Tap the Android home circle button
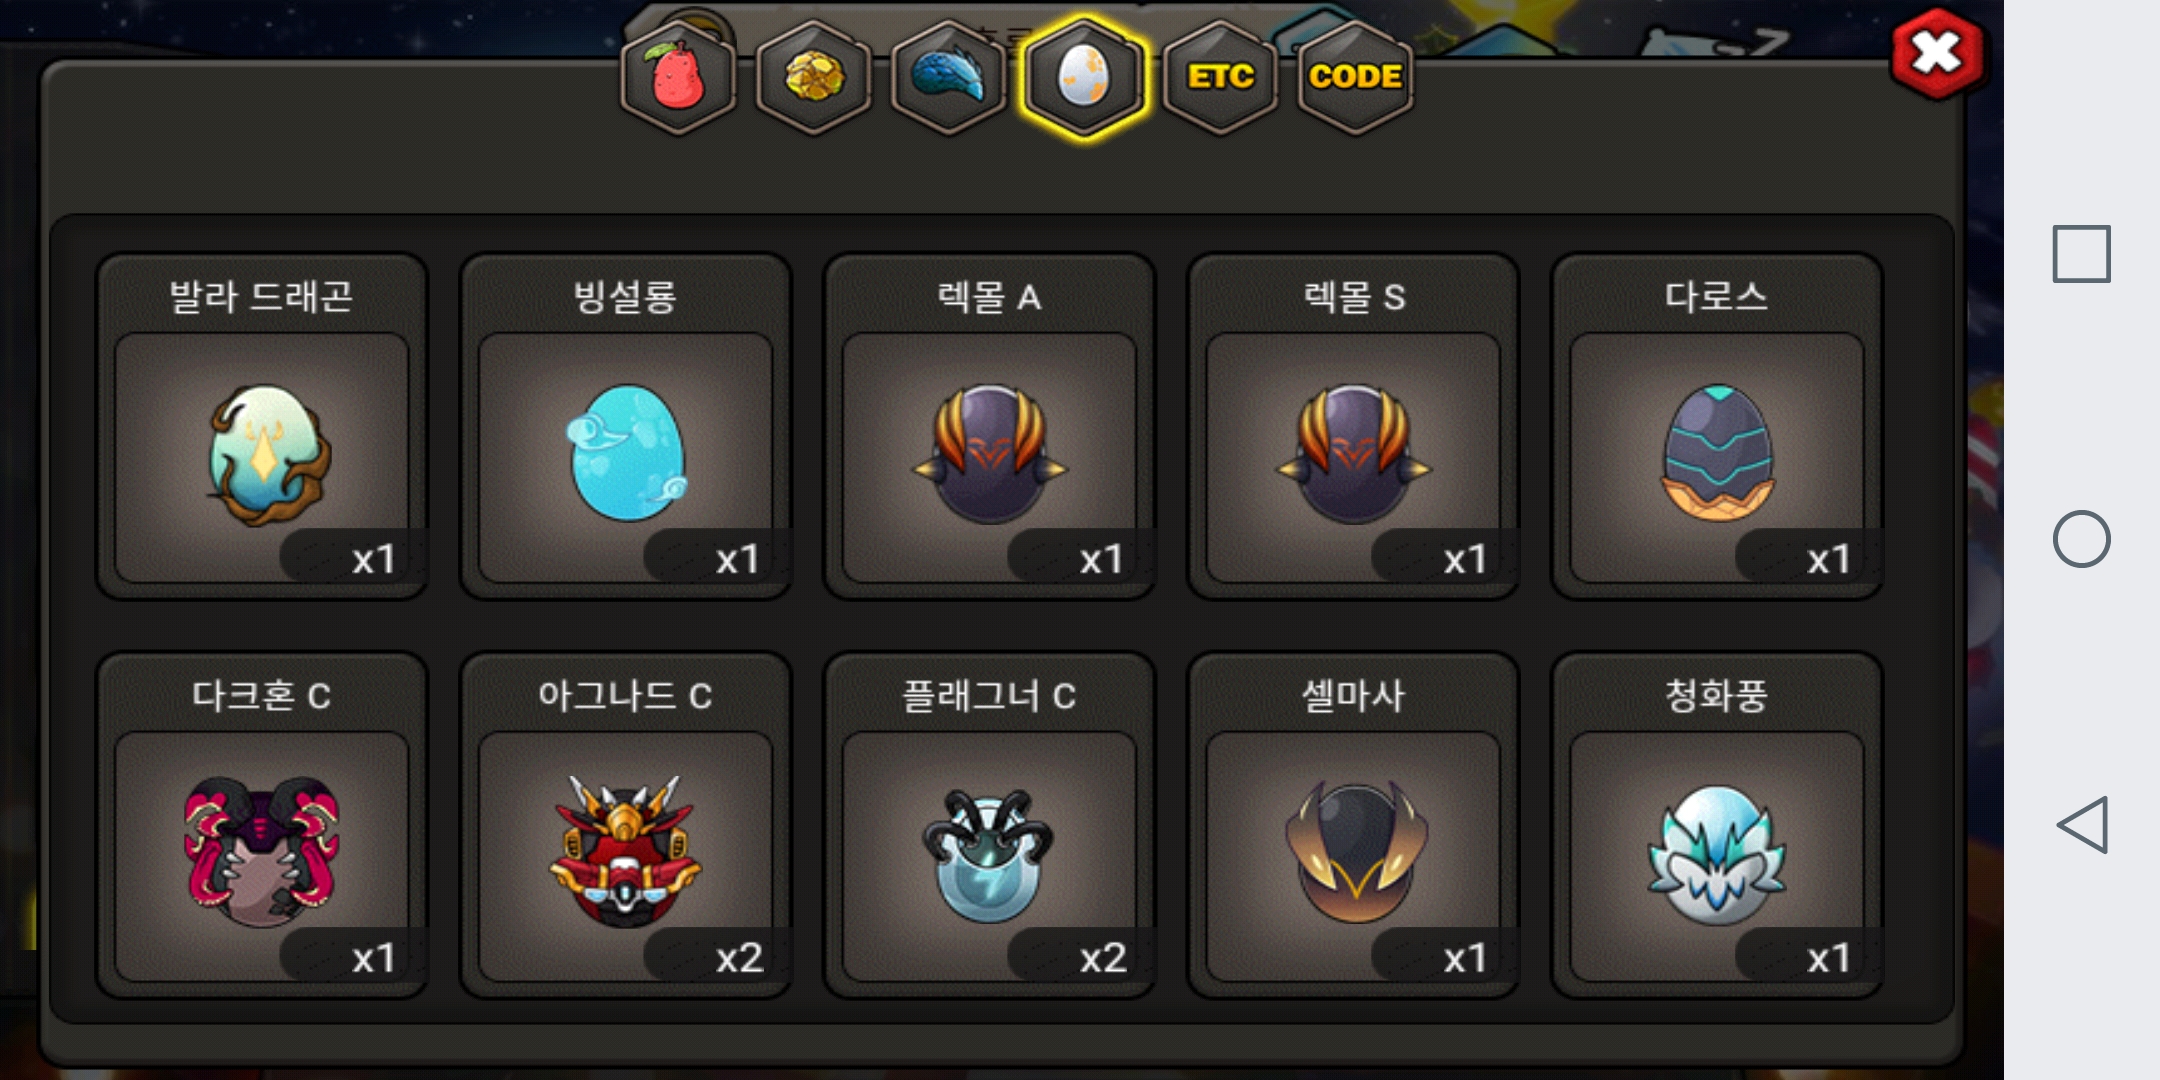 click(x=2082, y=539)
